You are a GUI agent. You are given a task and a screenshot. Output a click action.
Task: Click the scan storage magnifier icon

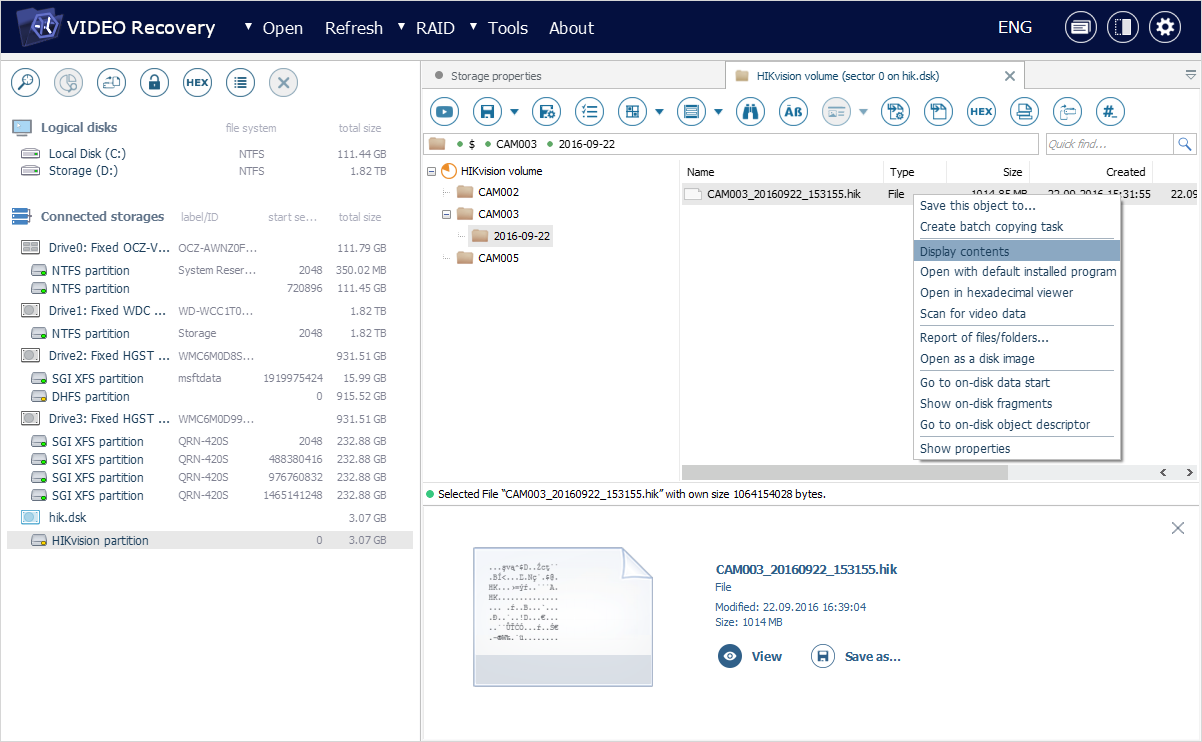pos(25,83)
